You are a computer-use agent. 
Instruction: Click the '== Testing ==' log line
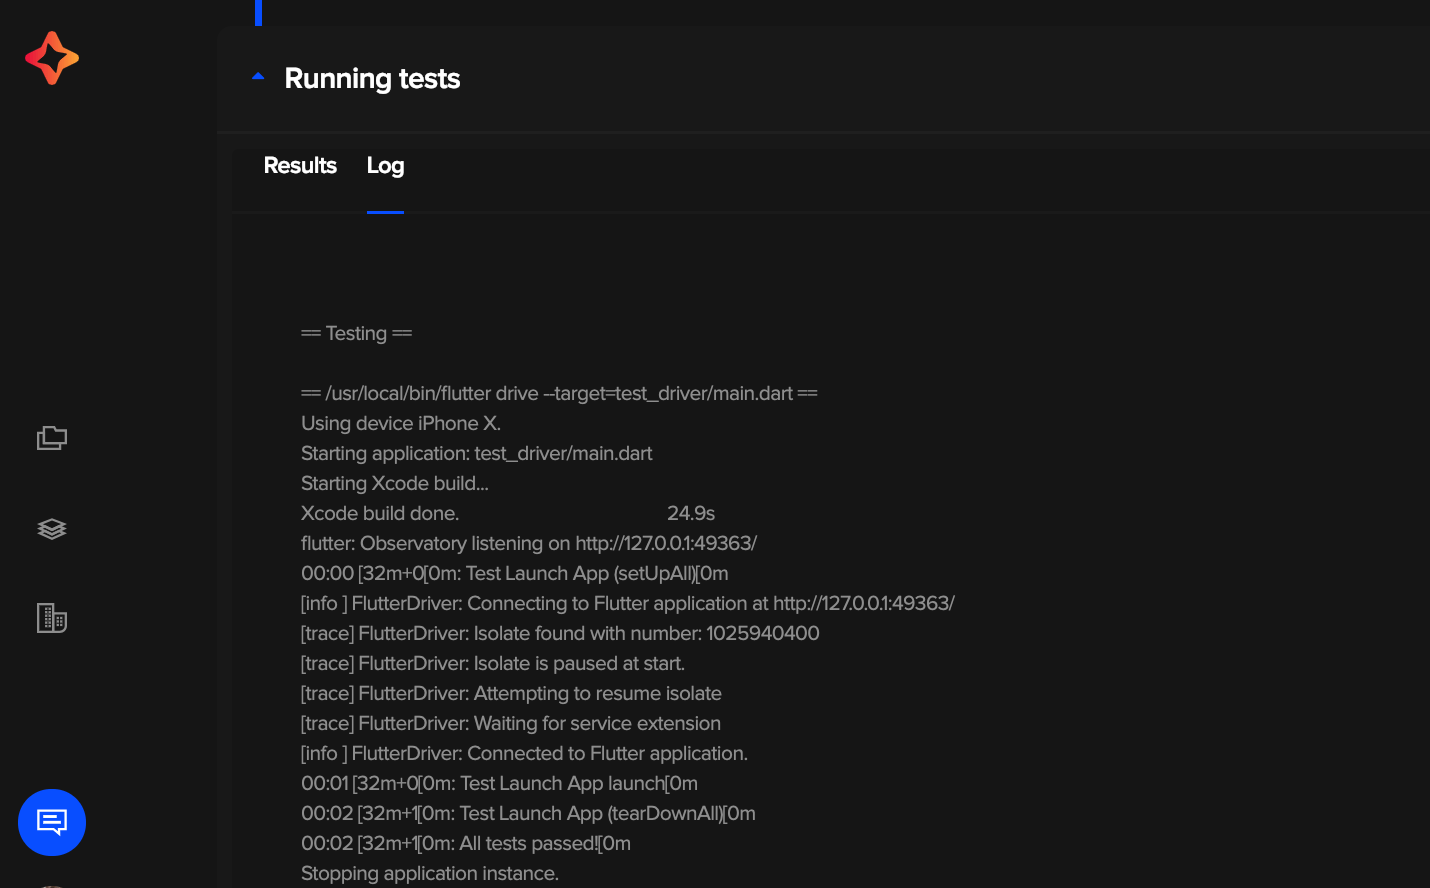coord(357,333)
